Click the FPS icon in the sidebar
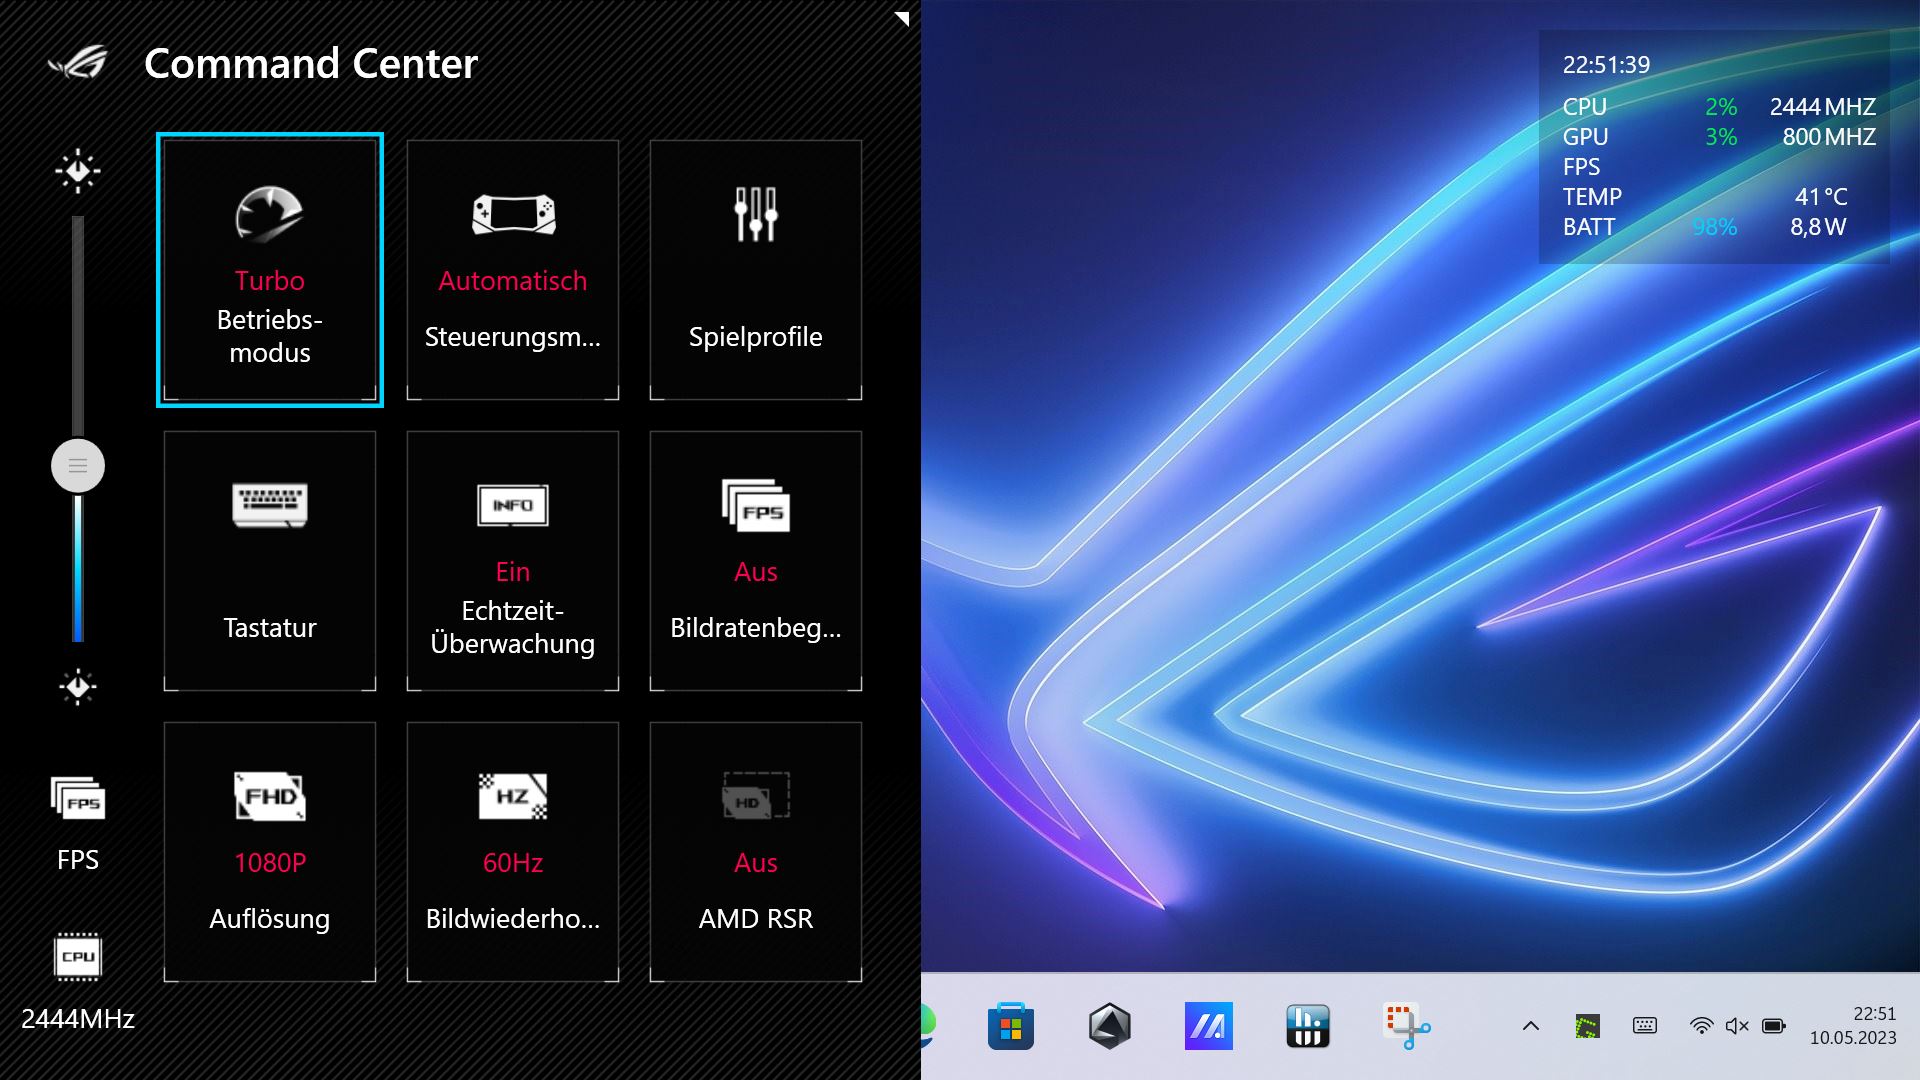 click(x=78, y=800)
